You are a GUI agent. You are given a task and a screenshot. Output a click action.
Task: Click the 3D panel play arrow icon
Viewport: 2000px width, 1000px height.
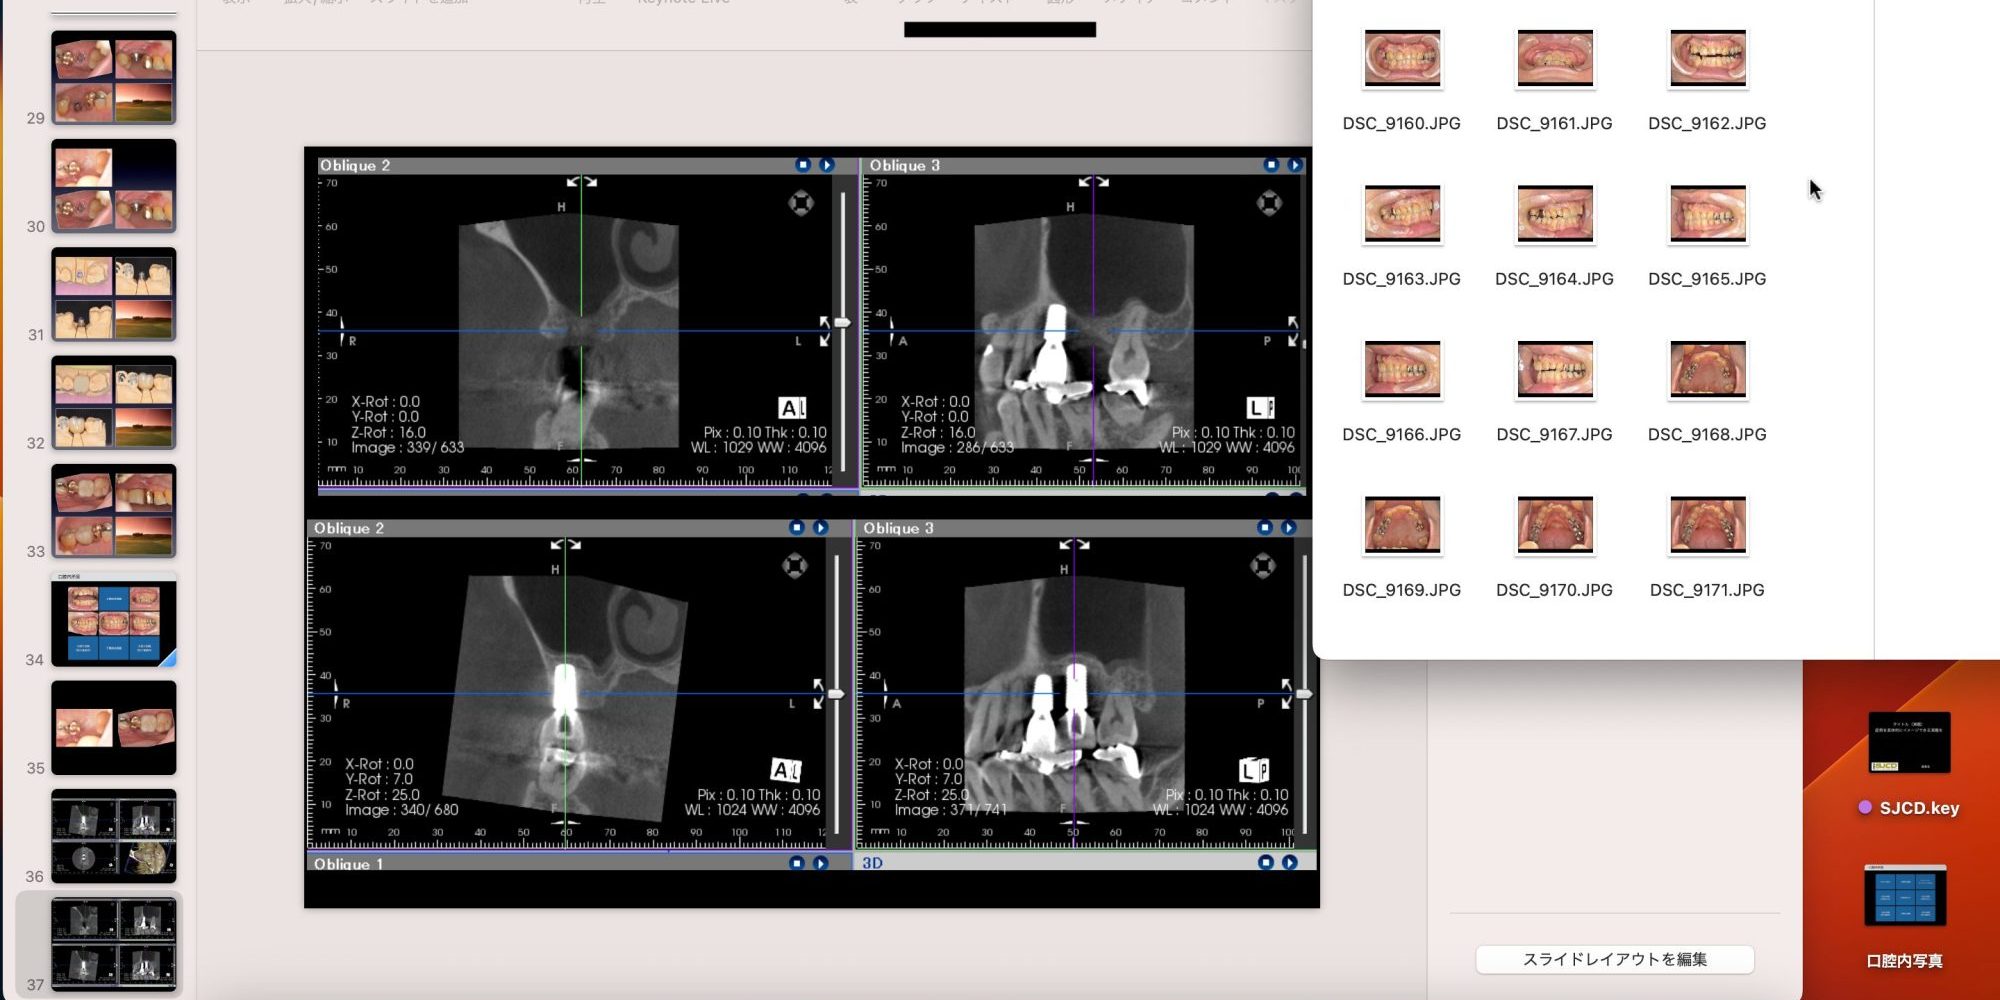point(1290,862)
